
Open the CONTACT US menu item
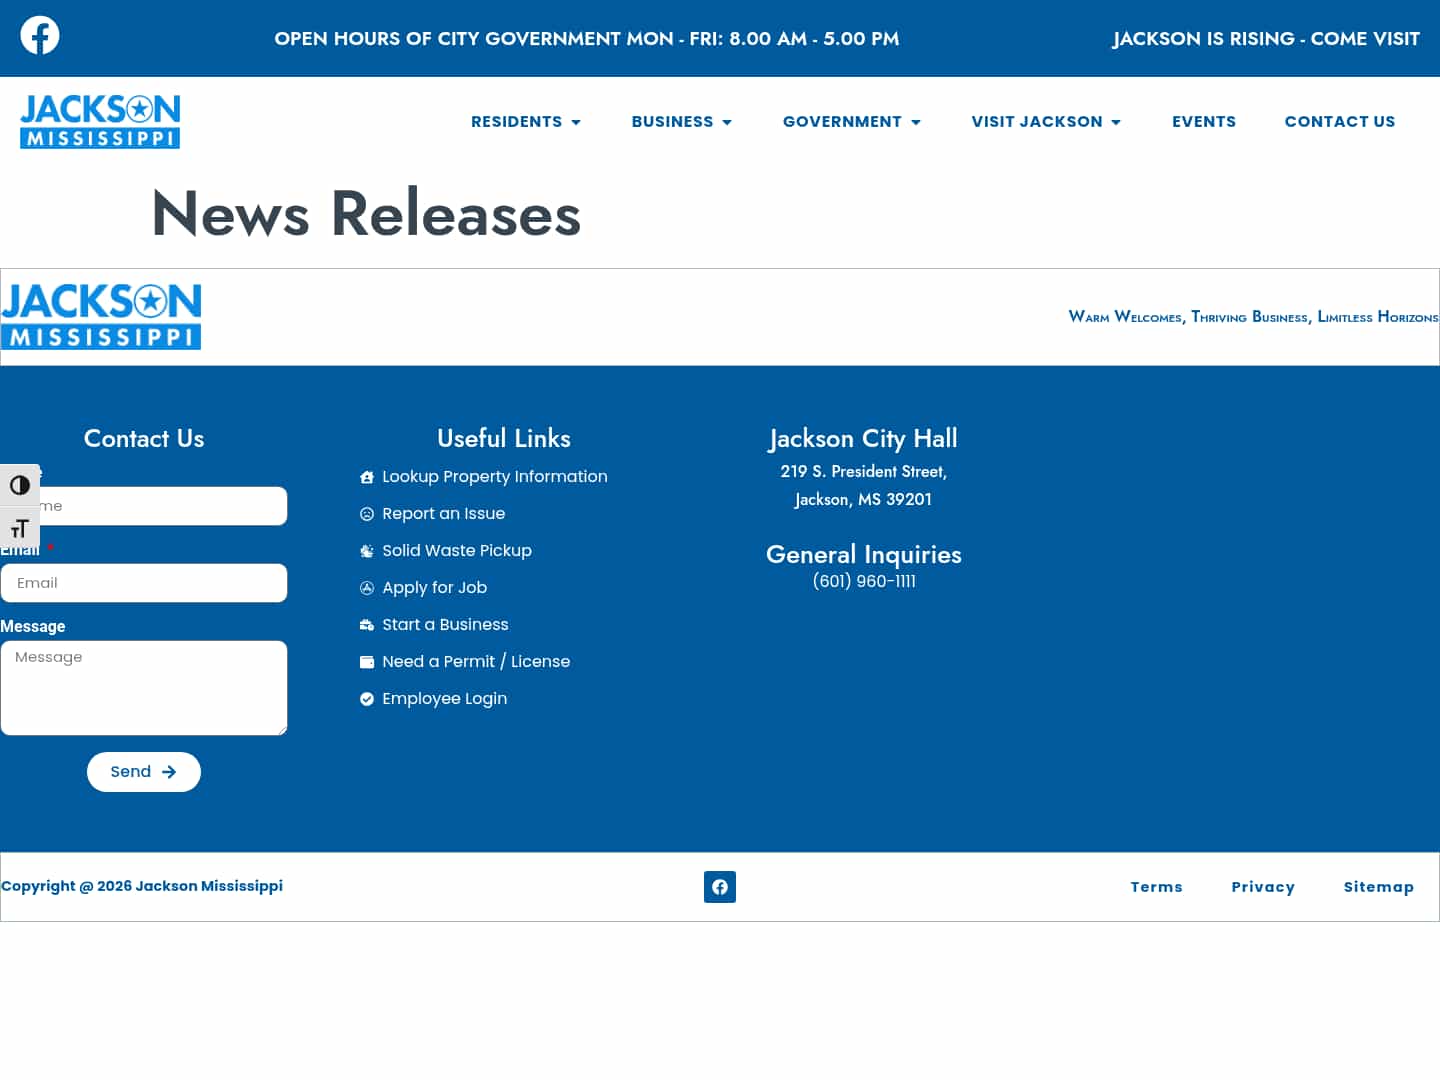click(1340, 121)
